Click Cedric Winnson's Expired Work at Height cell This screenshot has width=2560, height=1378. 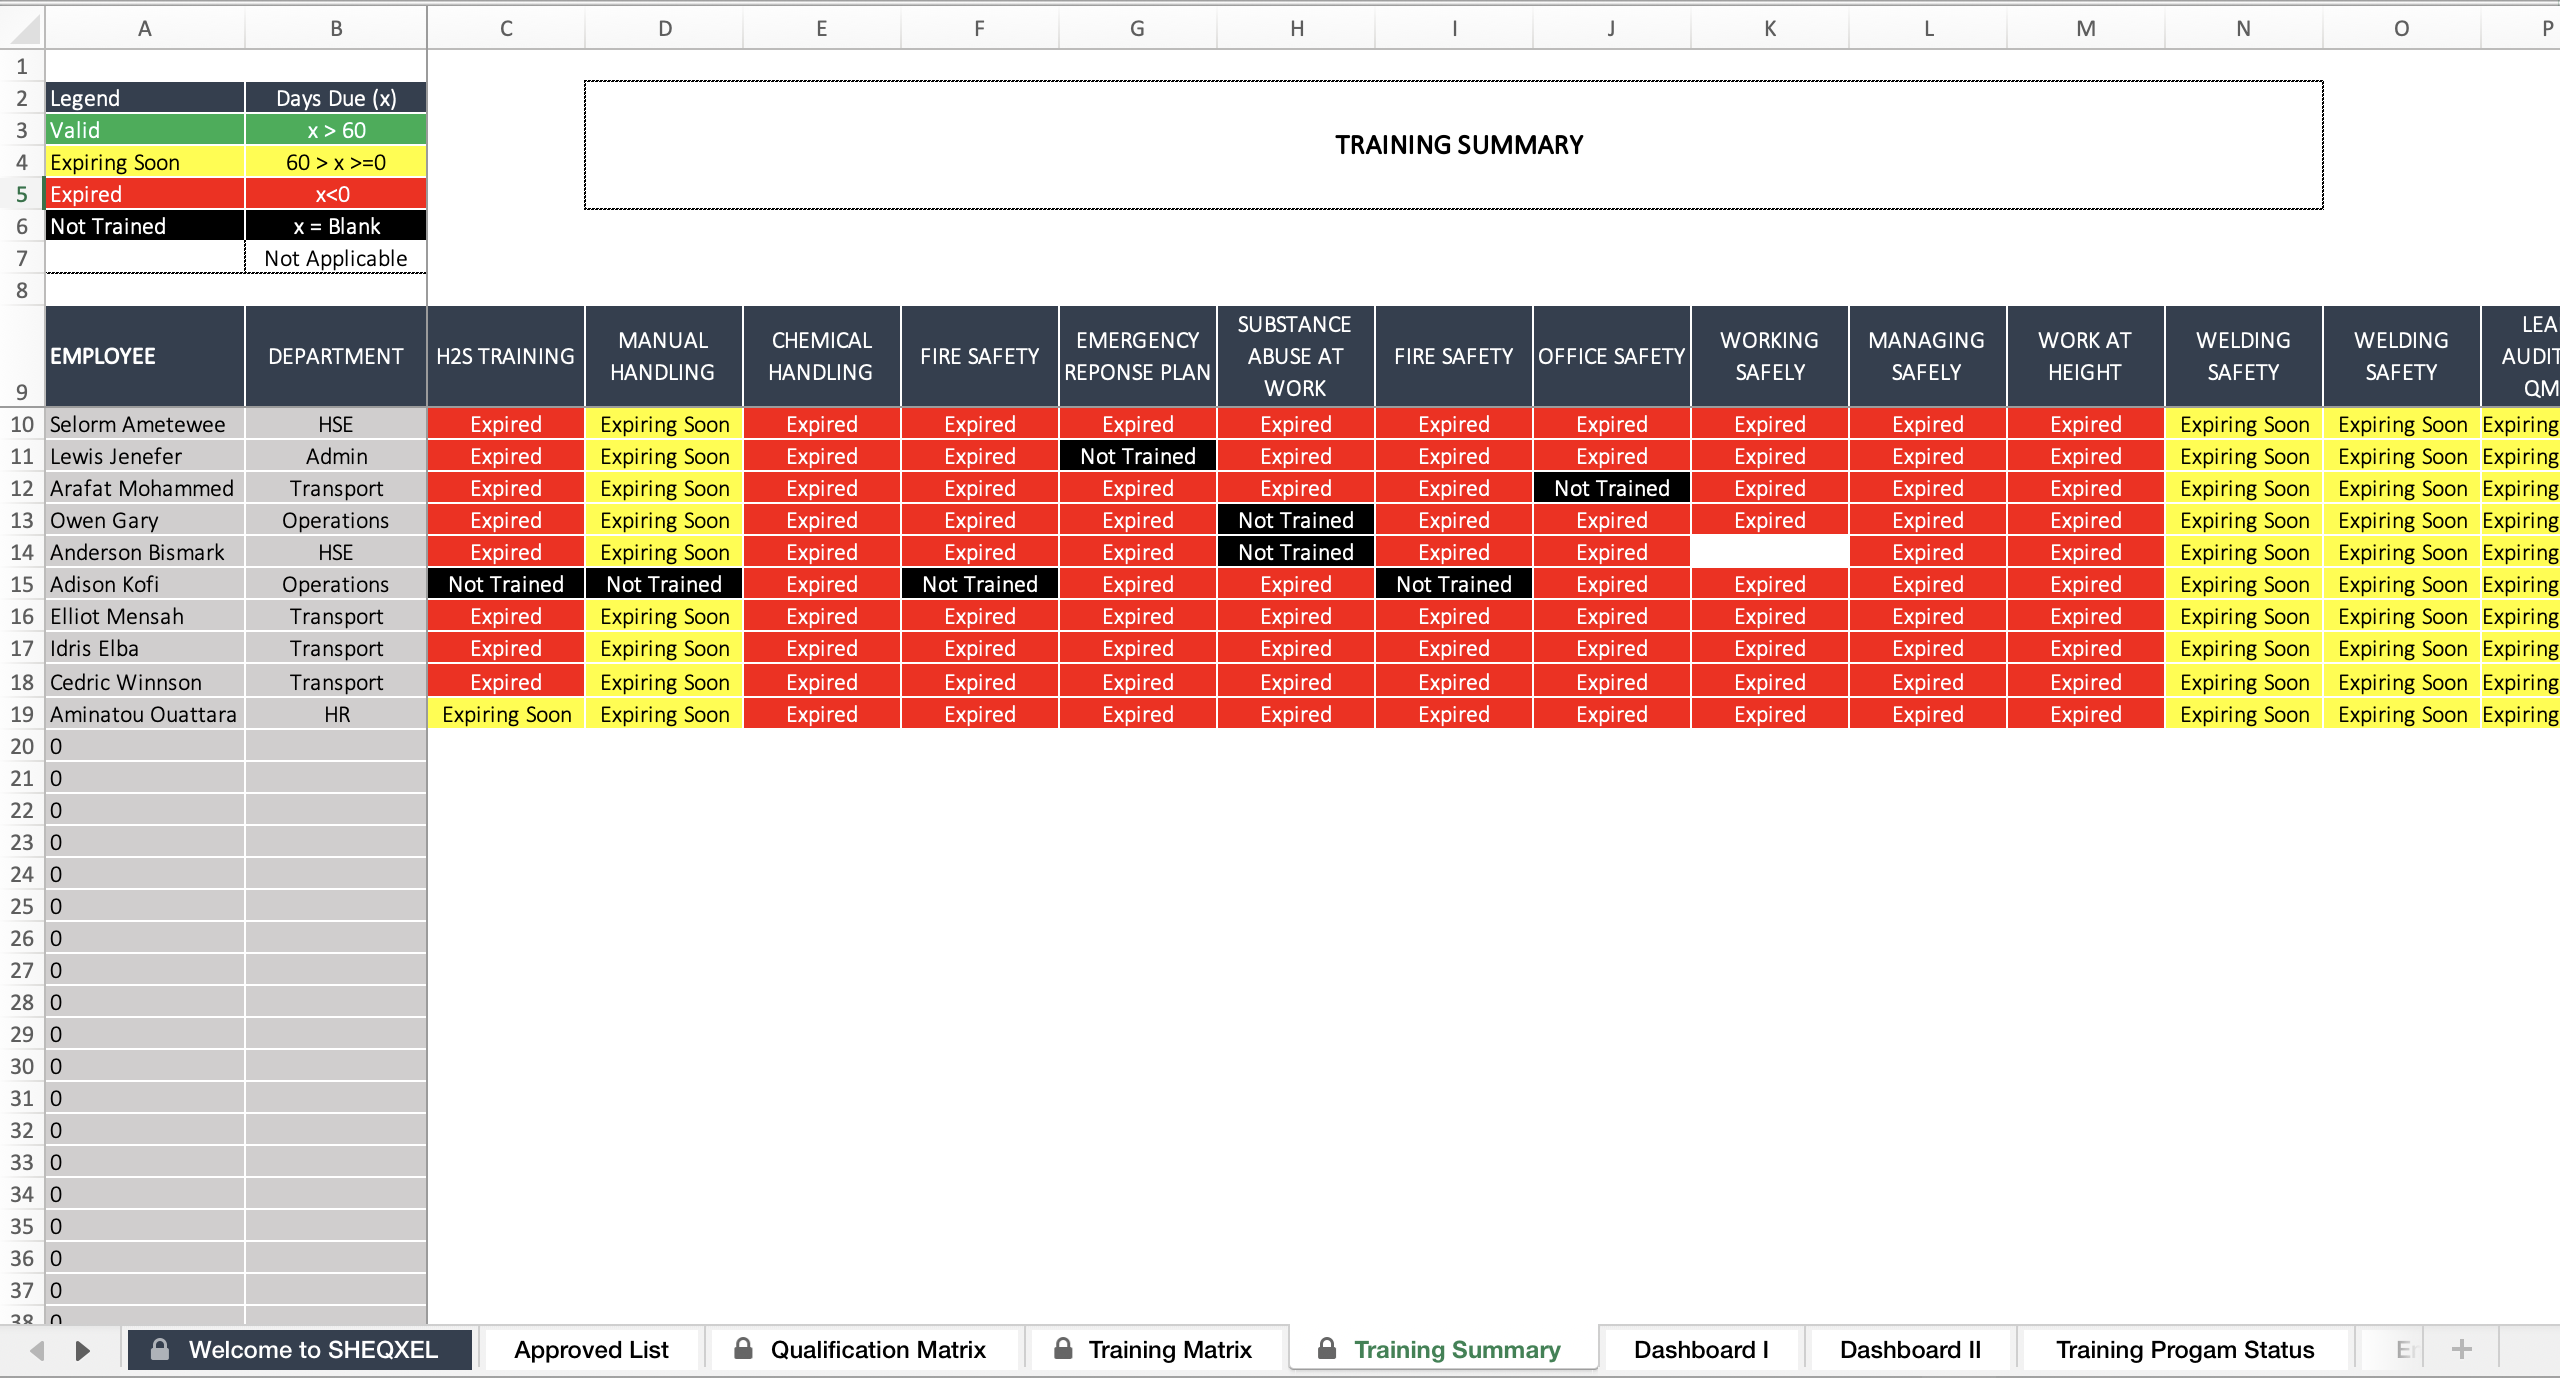[x=2086, y=682]
